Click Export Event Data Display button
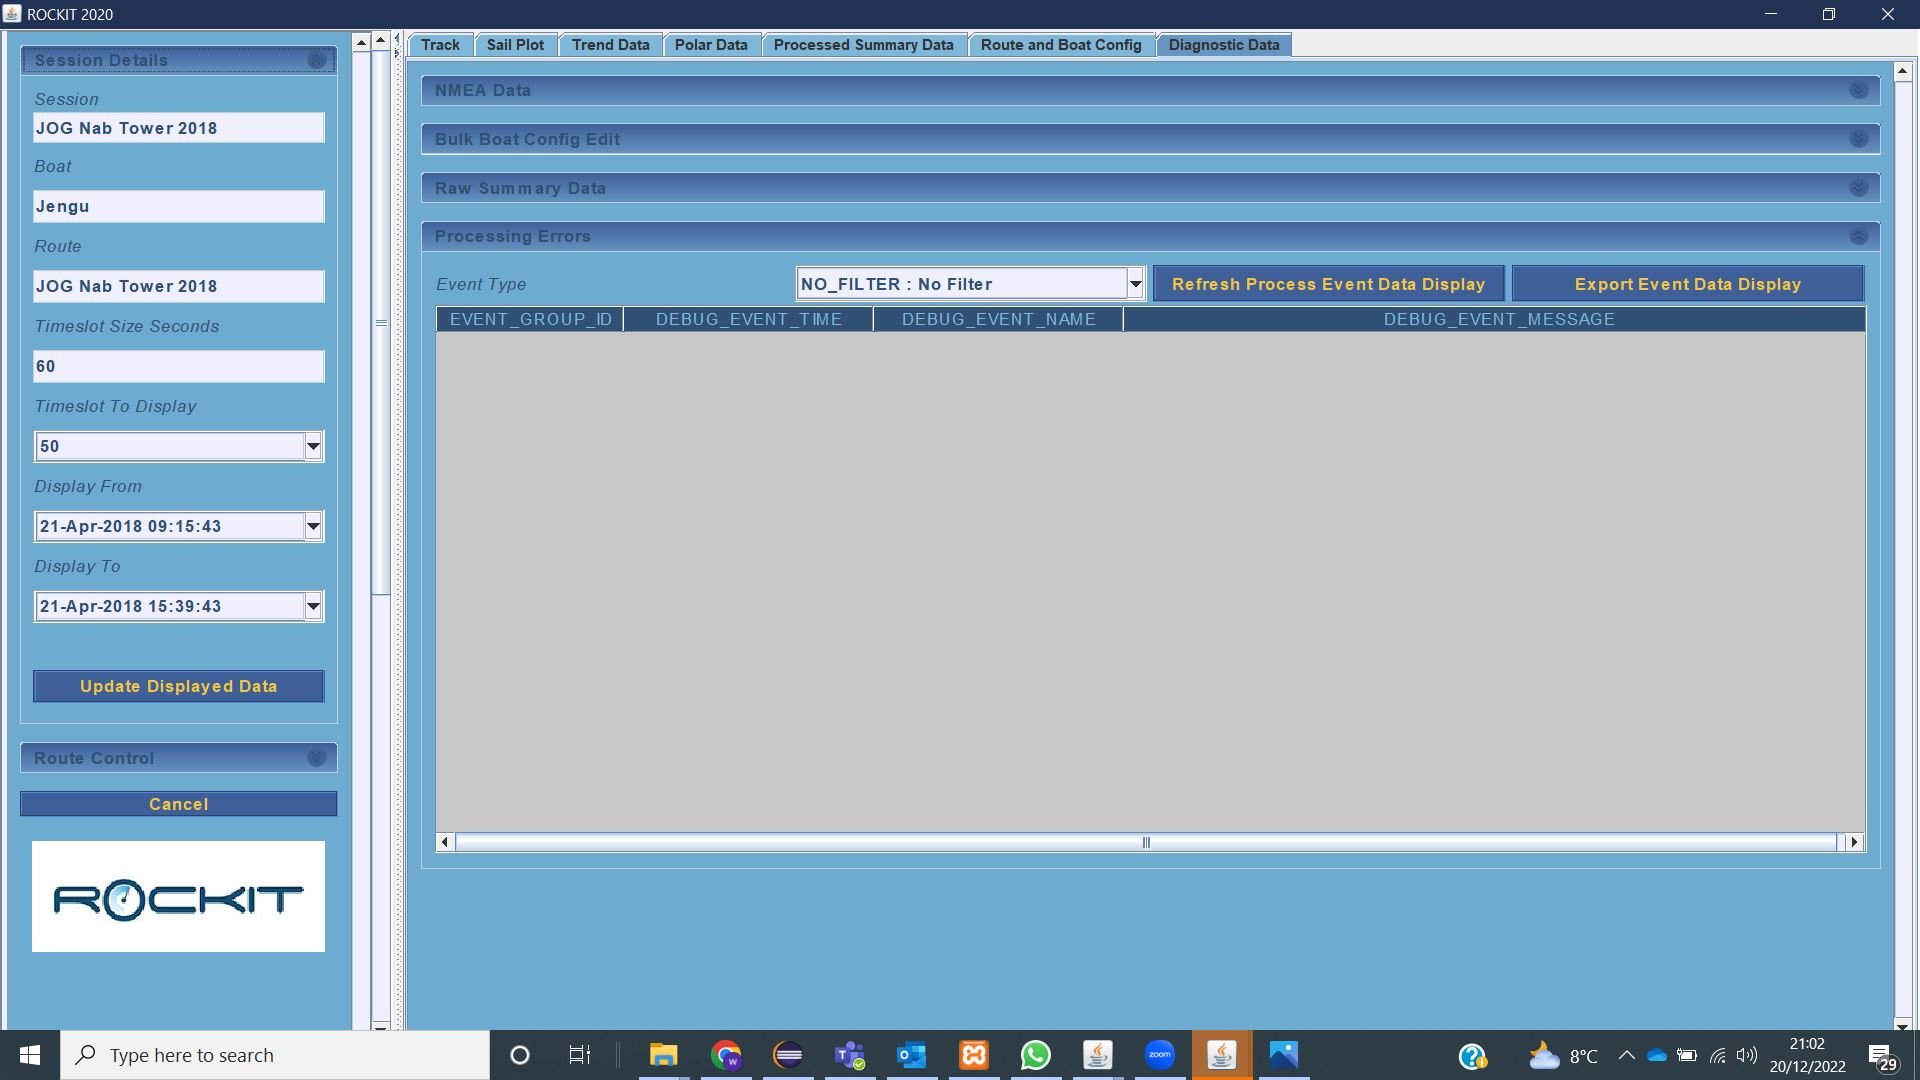This screenshot has height=1080, width=1920. click(x=1687, y=284)
